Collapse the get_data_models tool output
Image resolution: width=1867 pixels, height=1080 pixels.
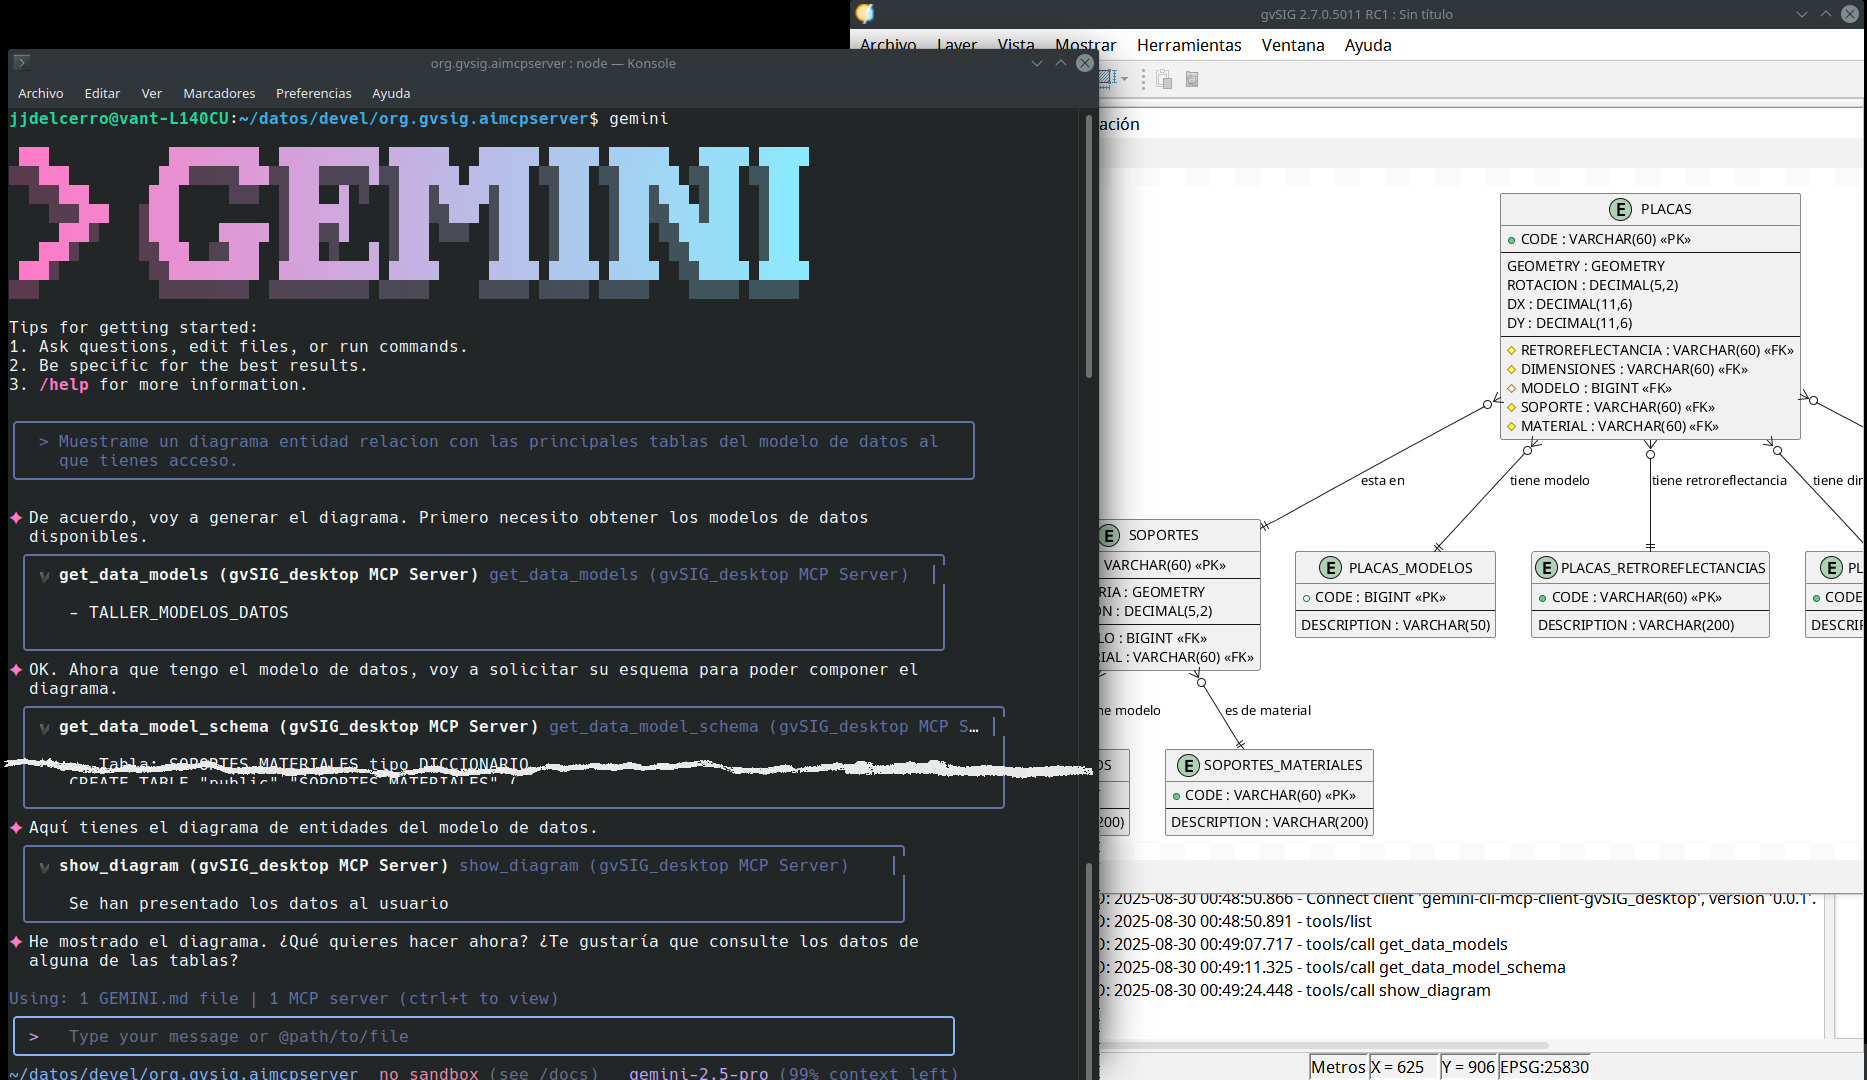45,576
